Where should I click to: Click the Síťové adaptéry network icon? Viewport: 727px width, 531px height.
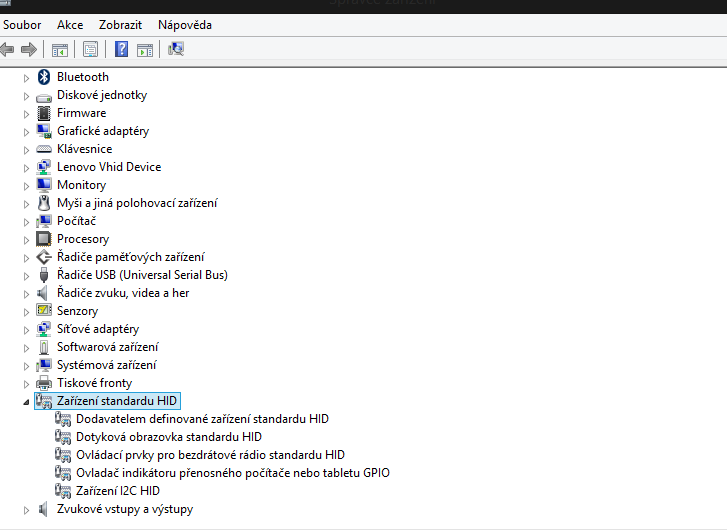click(44, 329)
